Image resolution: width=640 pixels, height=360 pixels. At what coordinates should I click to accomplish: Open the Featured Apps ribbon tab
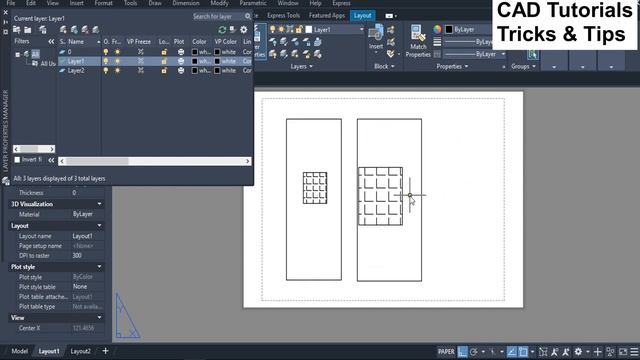[x=327, y=16]
